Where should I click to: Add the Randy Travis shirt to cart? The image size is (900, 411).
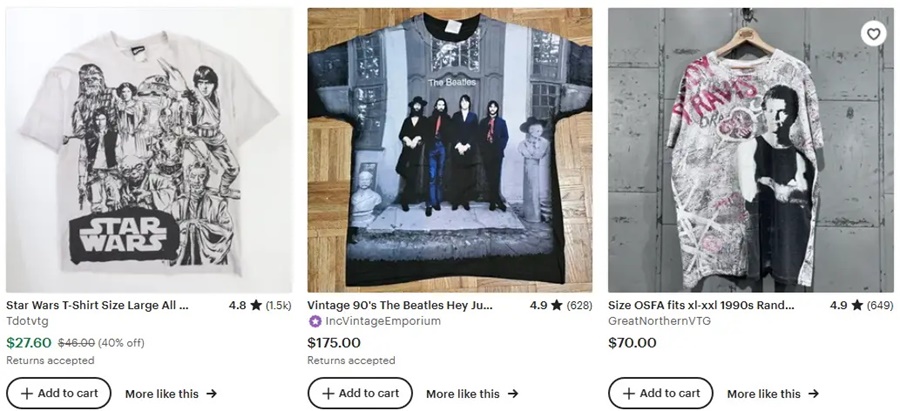pyautogui.click(x=660, y=393)
